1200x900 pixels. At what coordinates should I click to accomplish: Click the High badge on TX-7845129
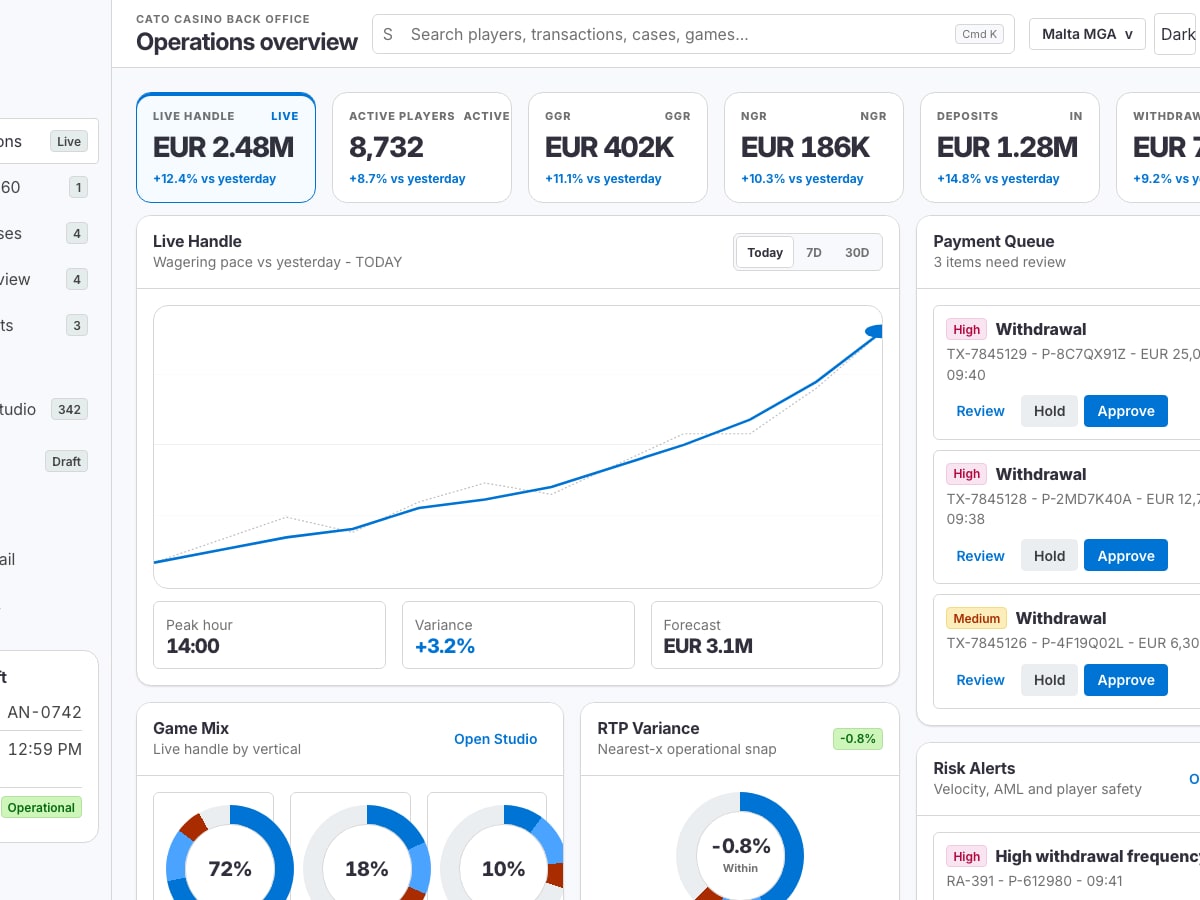(967, 329)
